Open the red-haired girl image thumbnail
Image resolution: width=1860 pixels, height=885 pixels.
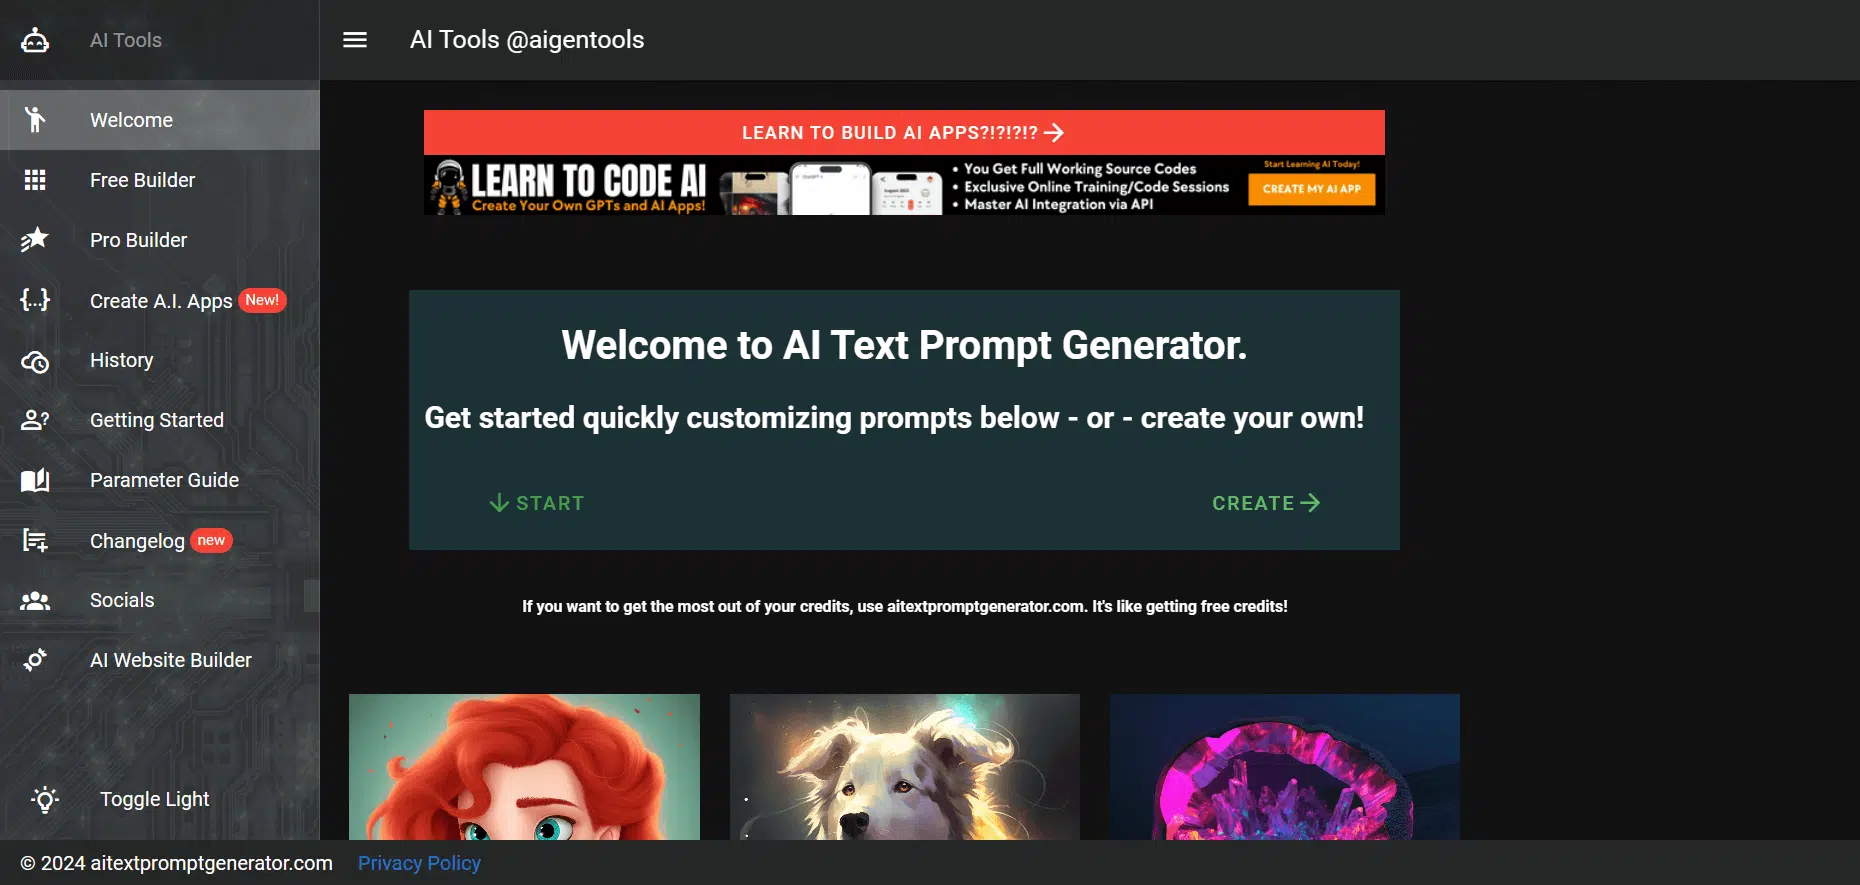click(x=524, y=767)
